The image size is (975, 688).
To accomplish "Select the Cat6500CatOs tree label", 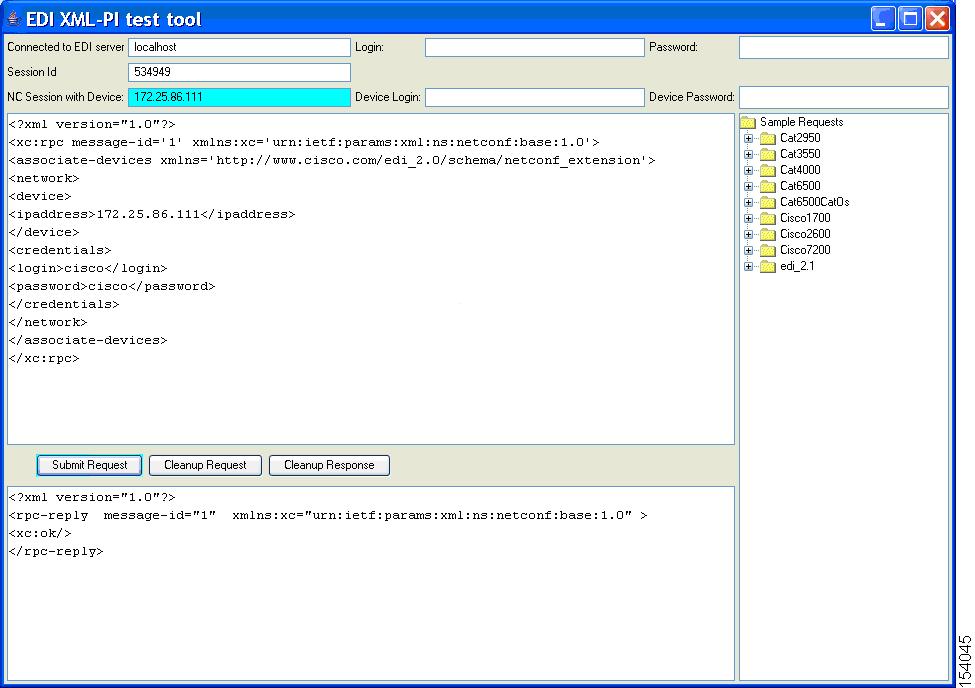I will click(x=815, y=202).
